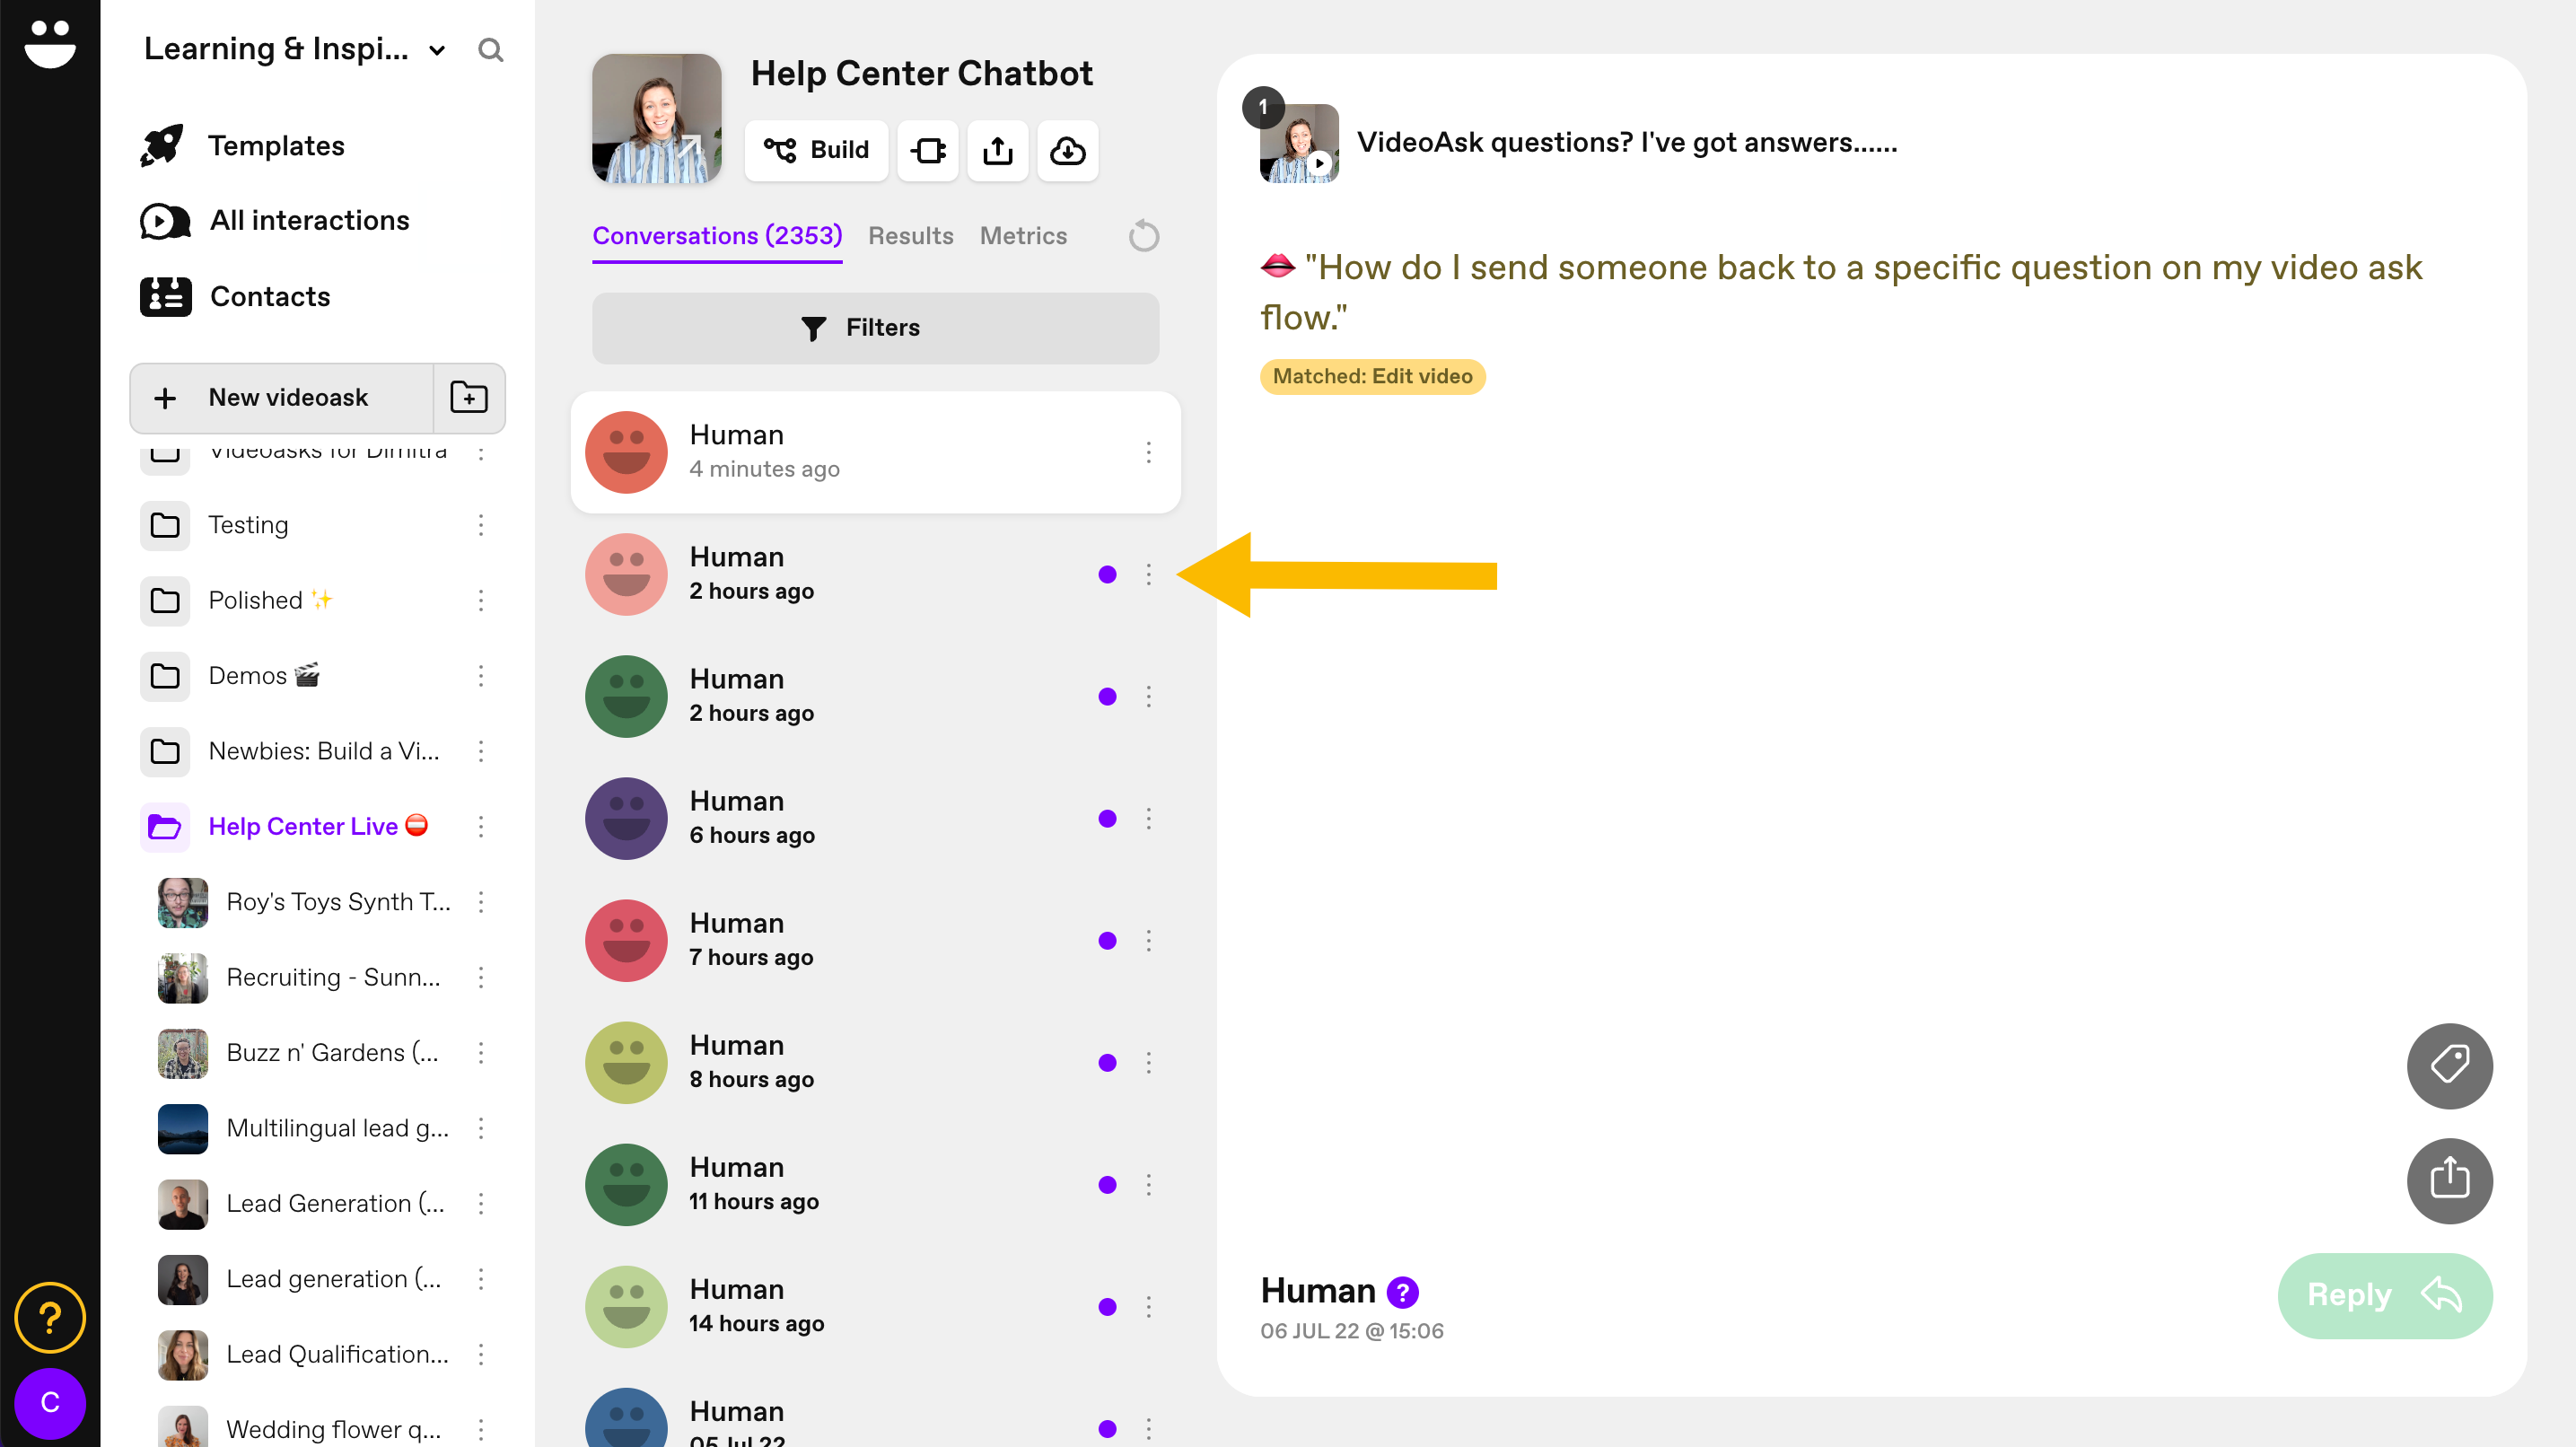Open options for 8 hours ago conversation

[x=1148, y=1062]
